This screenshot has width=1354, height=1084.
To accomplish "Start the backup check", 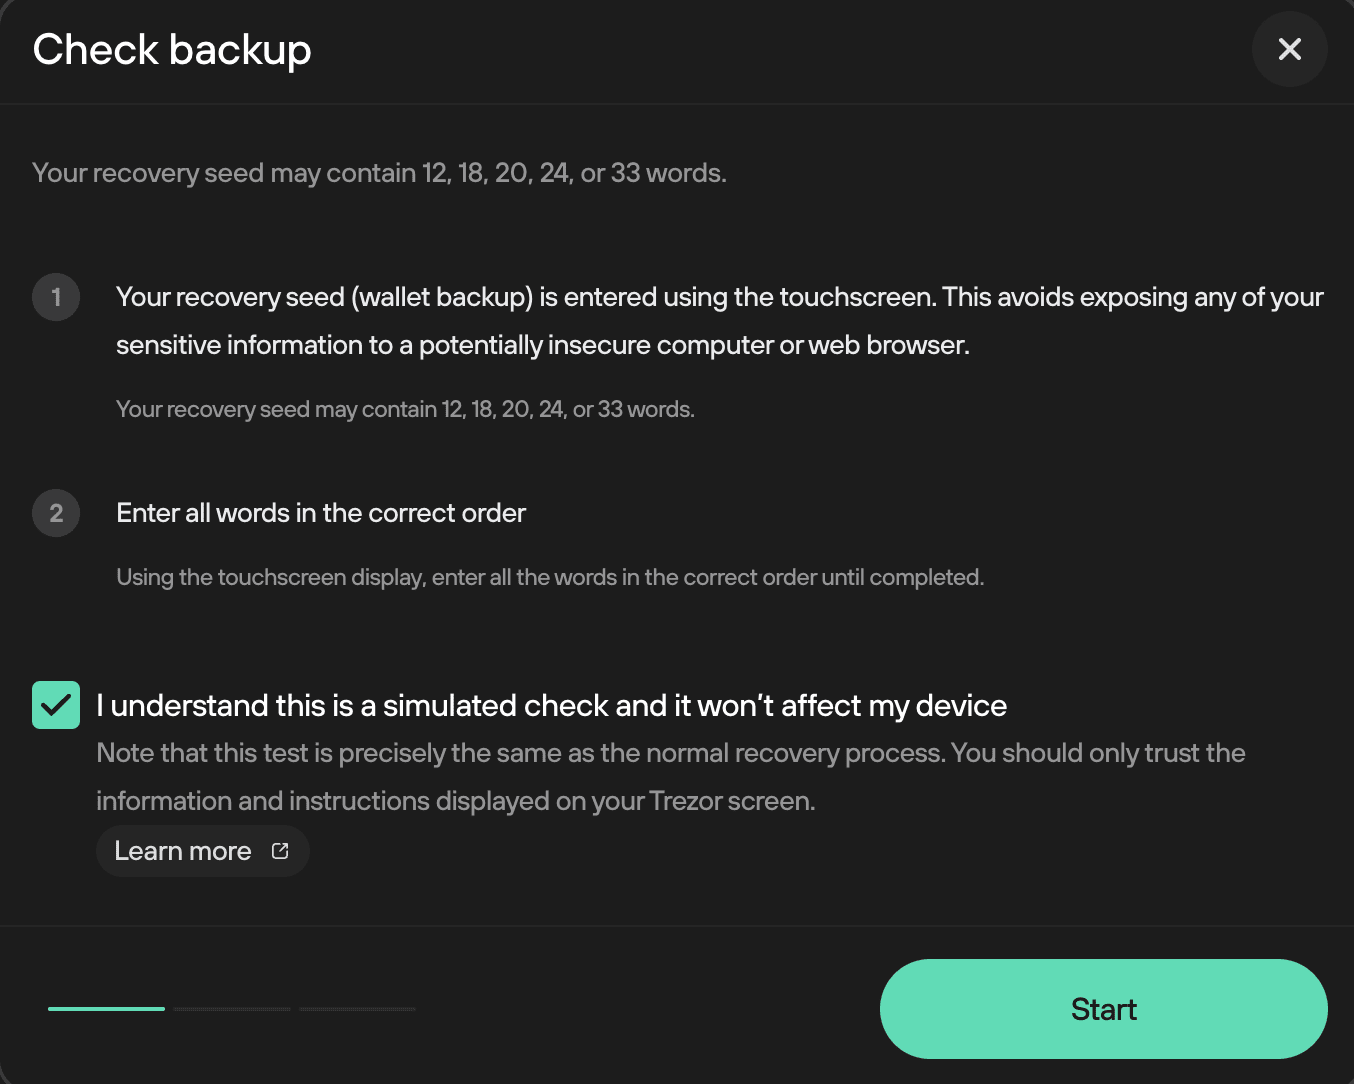I will pyautogui.click(x=1104, y=1009).
